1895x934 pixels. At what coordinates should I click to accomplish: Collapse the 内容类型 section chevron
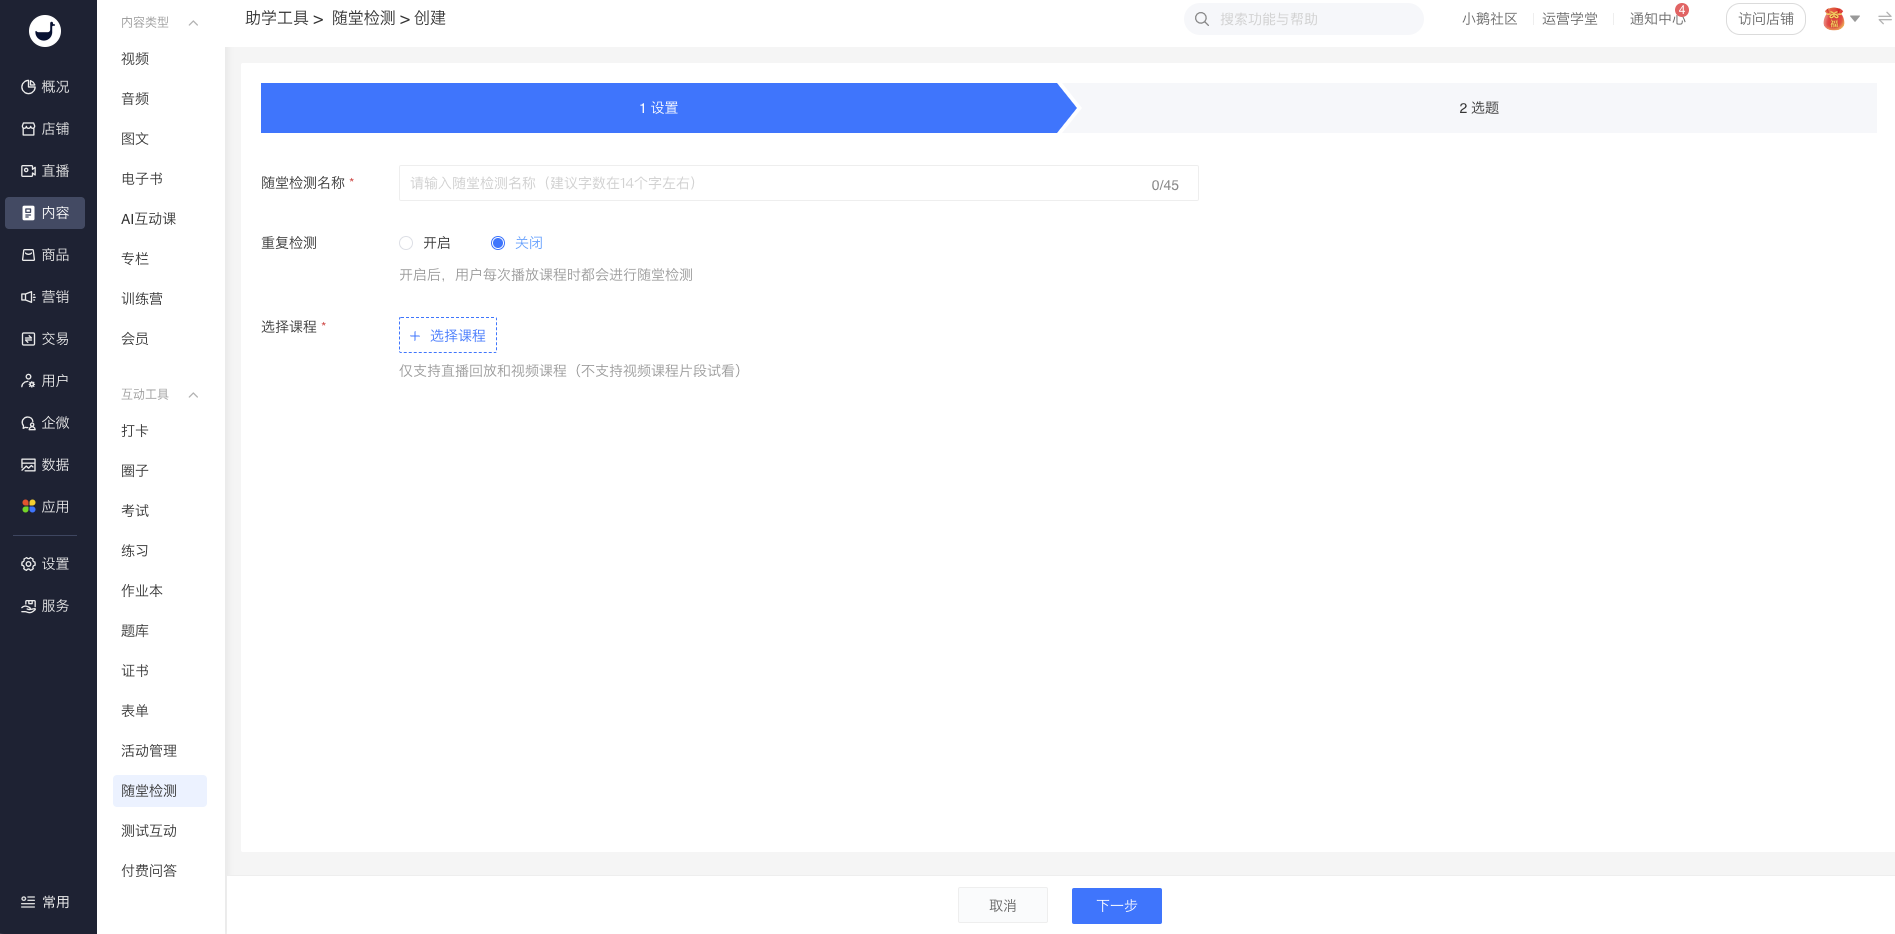click(x=193, y=23)
